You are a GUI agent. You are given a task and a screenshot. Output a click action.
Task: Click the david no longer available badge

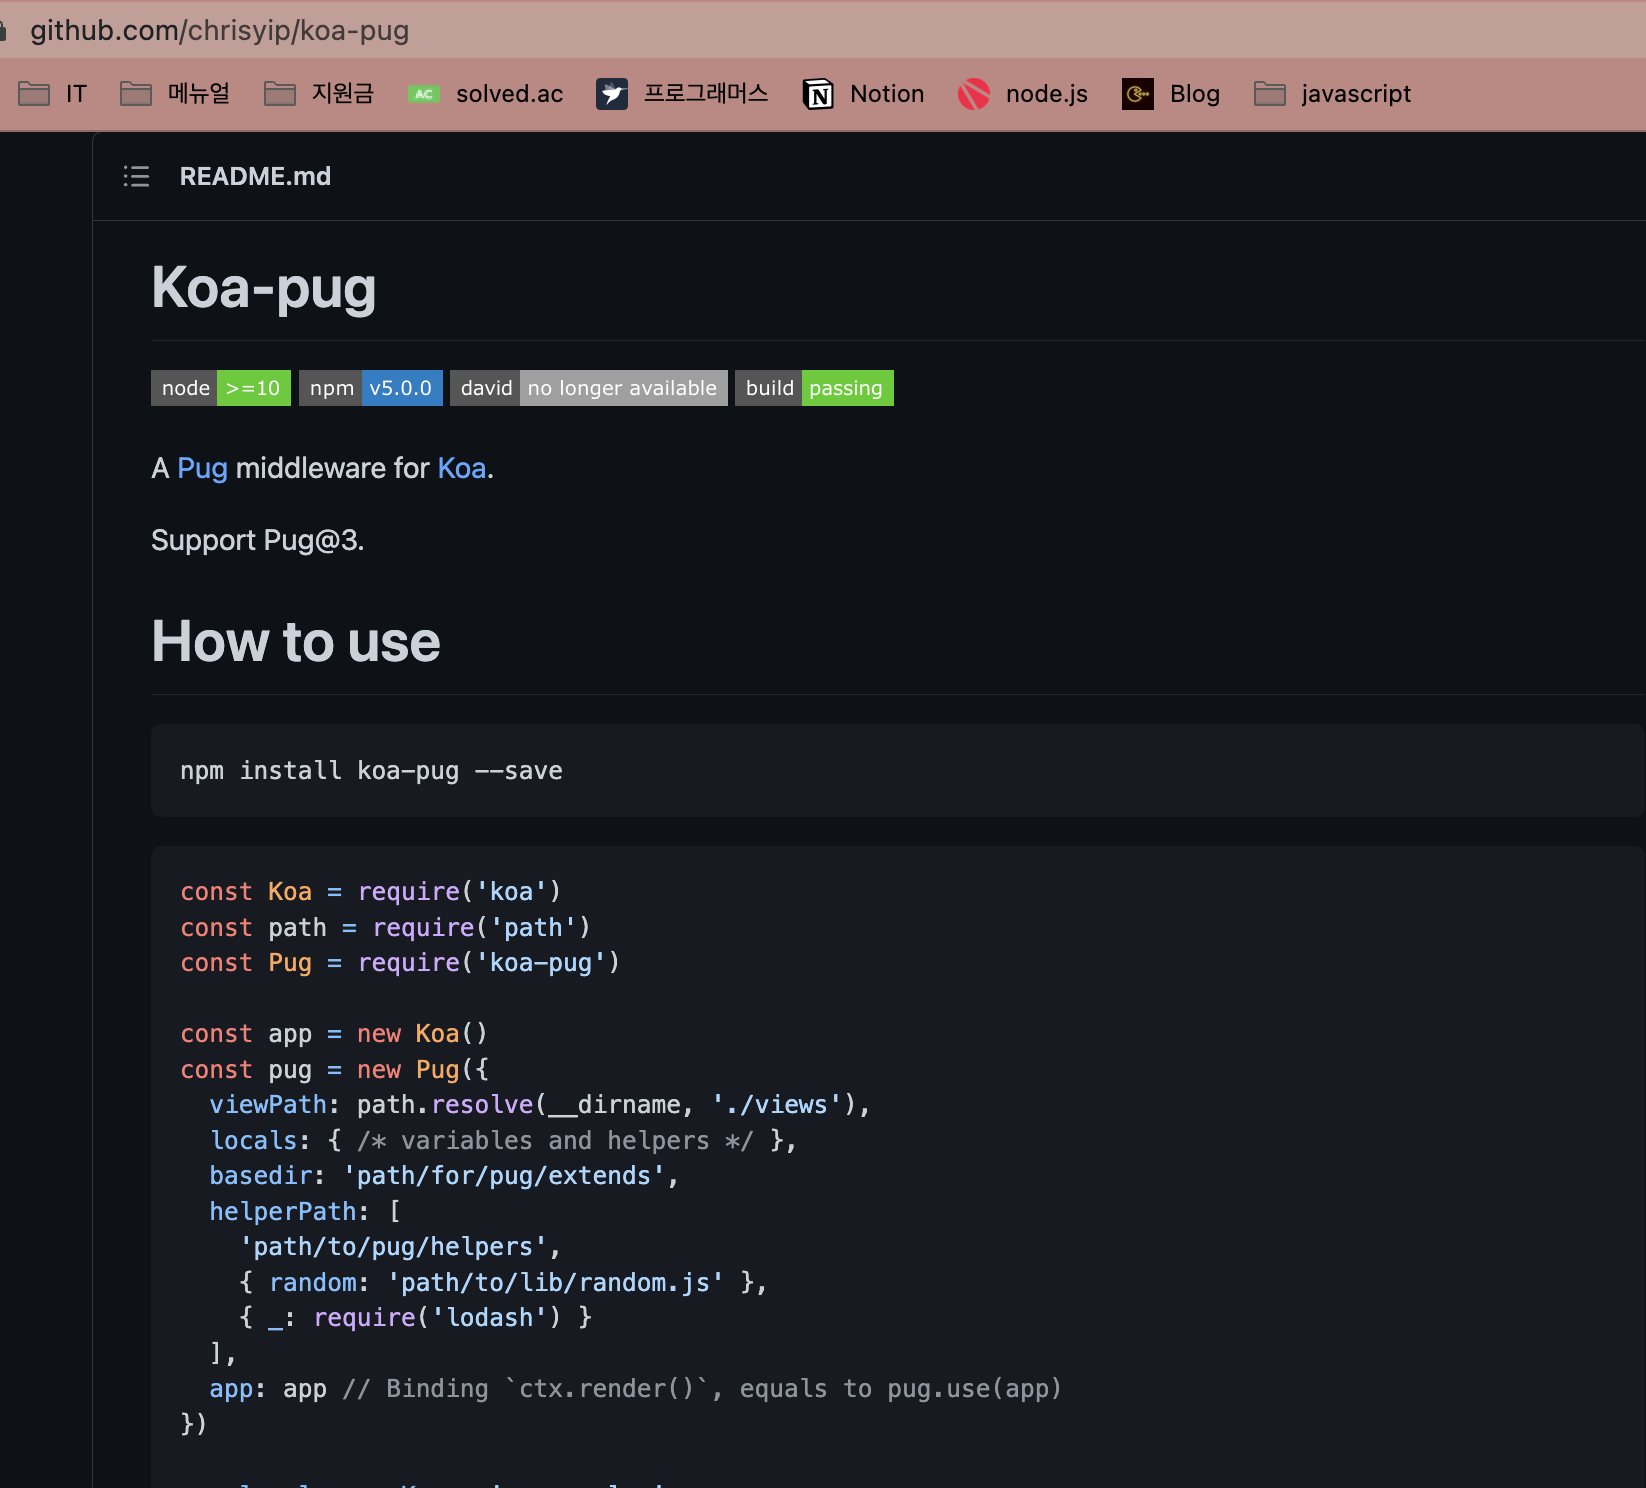tap(589, 388)
